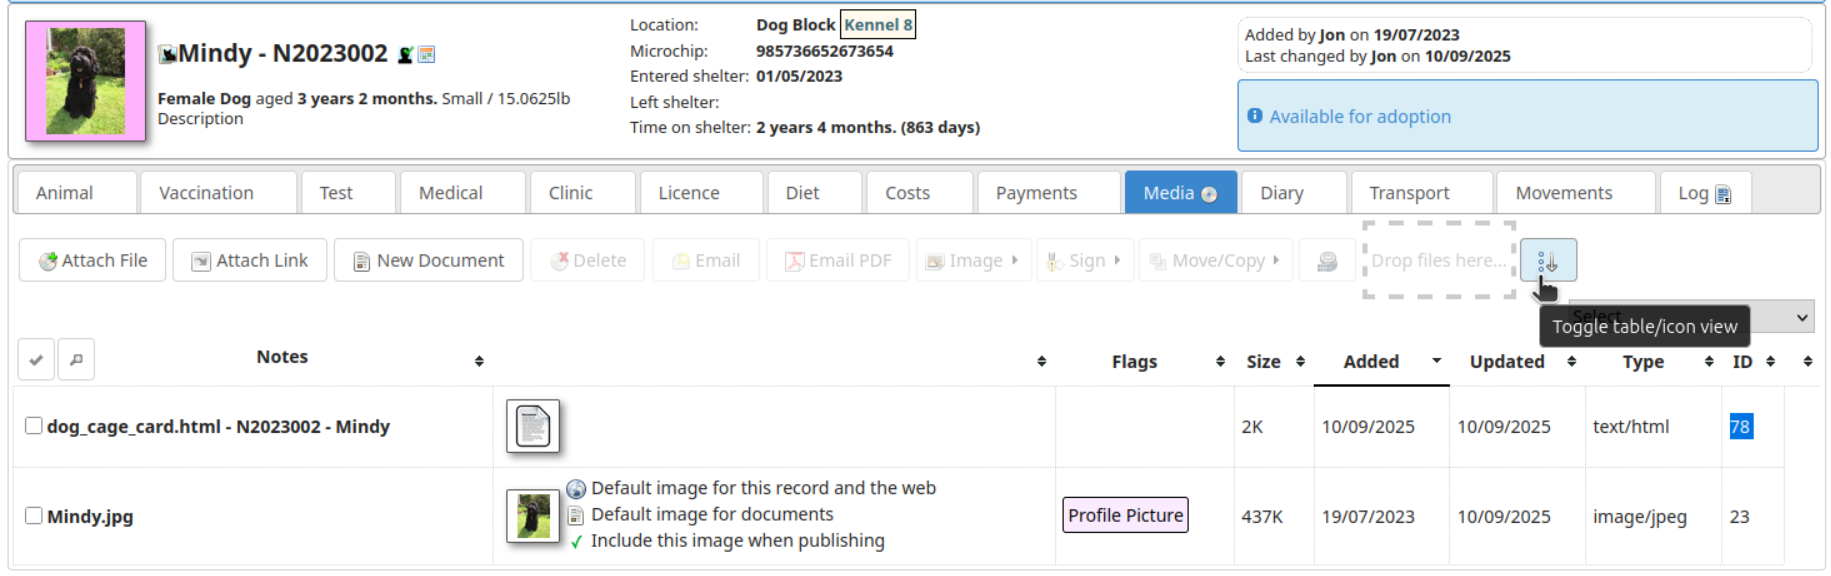Screen dimensions: 1831x576
Task: Click the calendar icon beside Mindy's name
Action: click(427, 55)
